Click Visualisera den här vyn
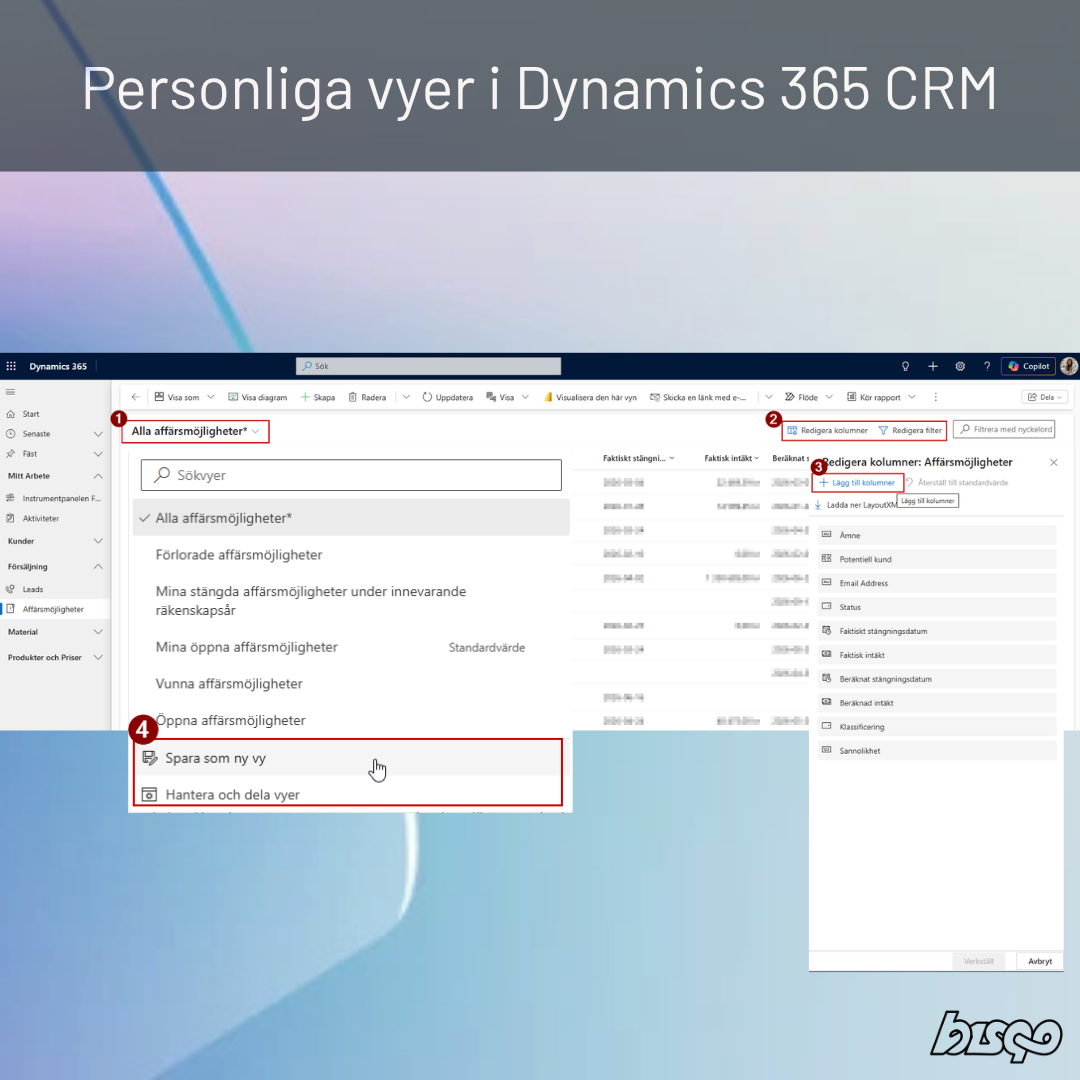This screenshot has width=1080, height=1080. point(590,397)
